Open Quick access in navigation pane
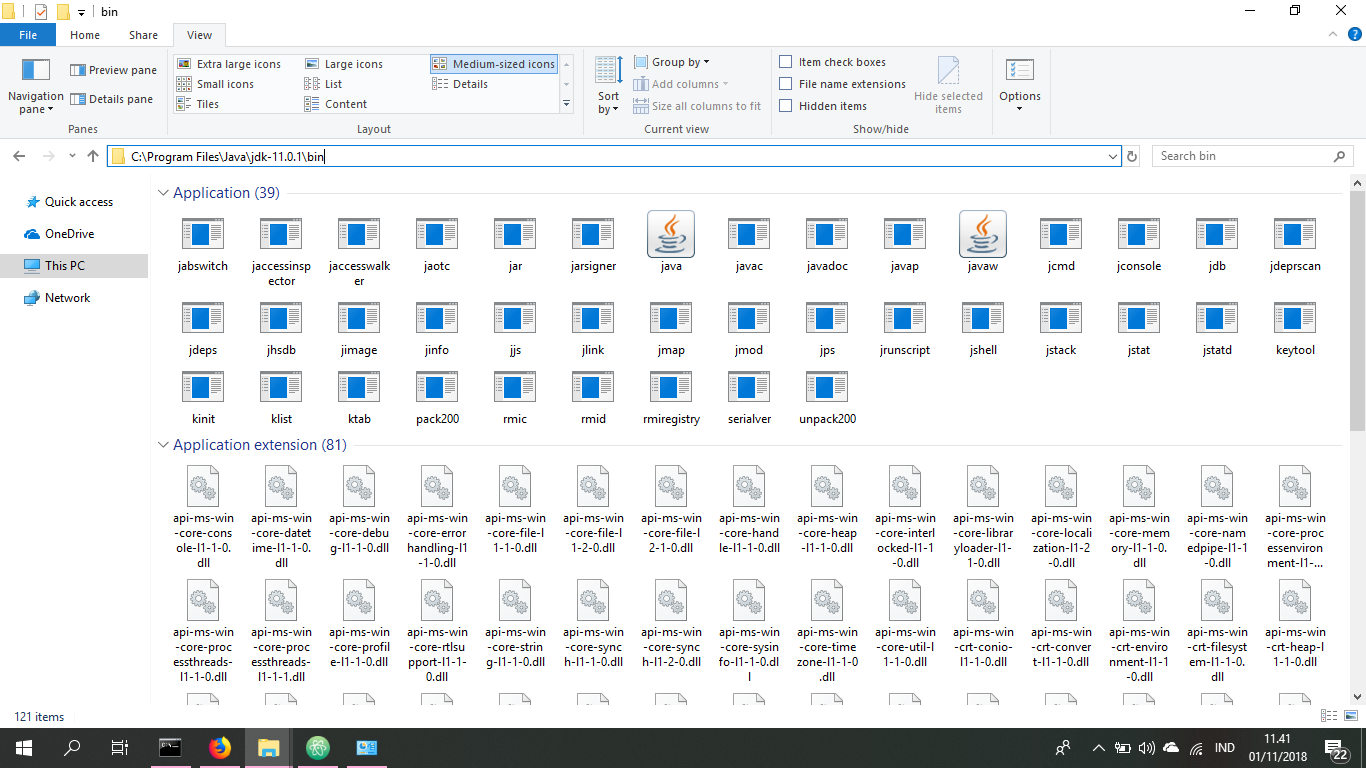Image resolution: width=1366 pixels, height=768 pixels. click(x=68, y=202)
